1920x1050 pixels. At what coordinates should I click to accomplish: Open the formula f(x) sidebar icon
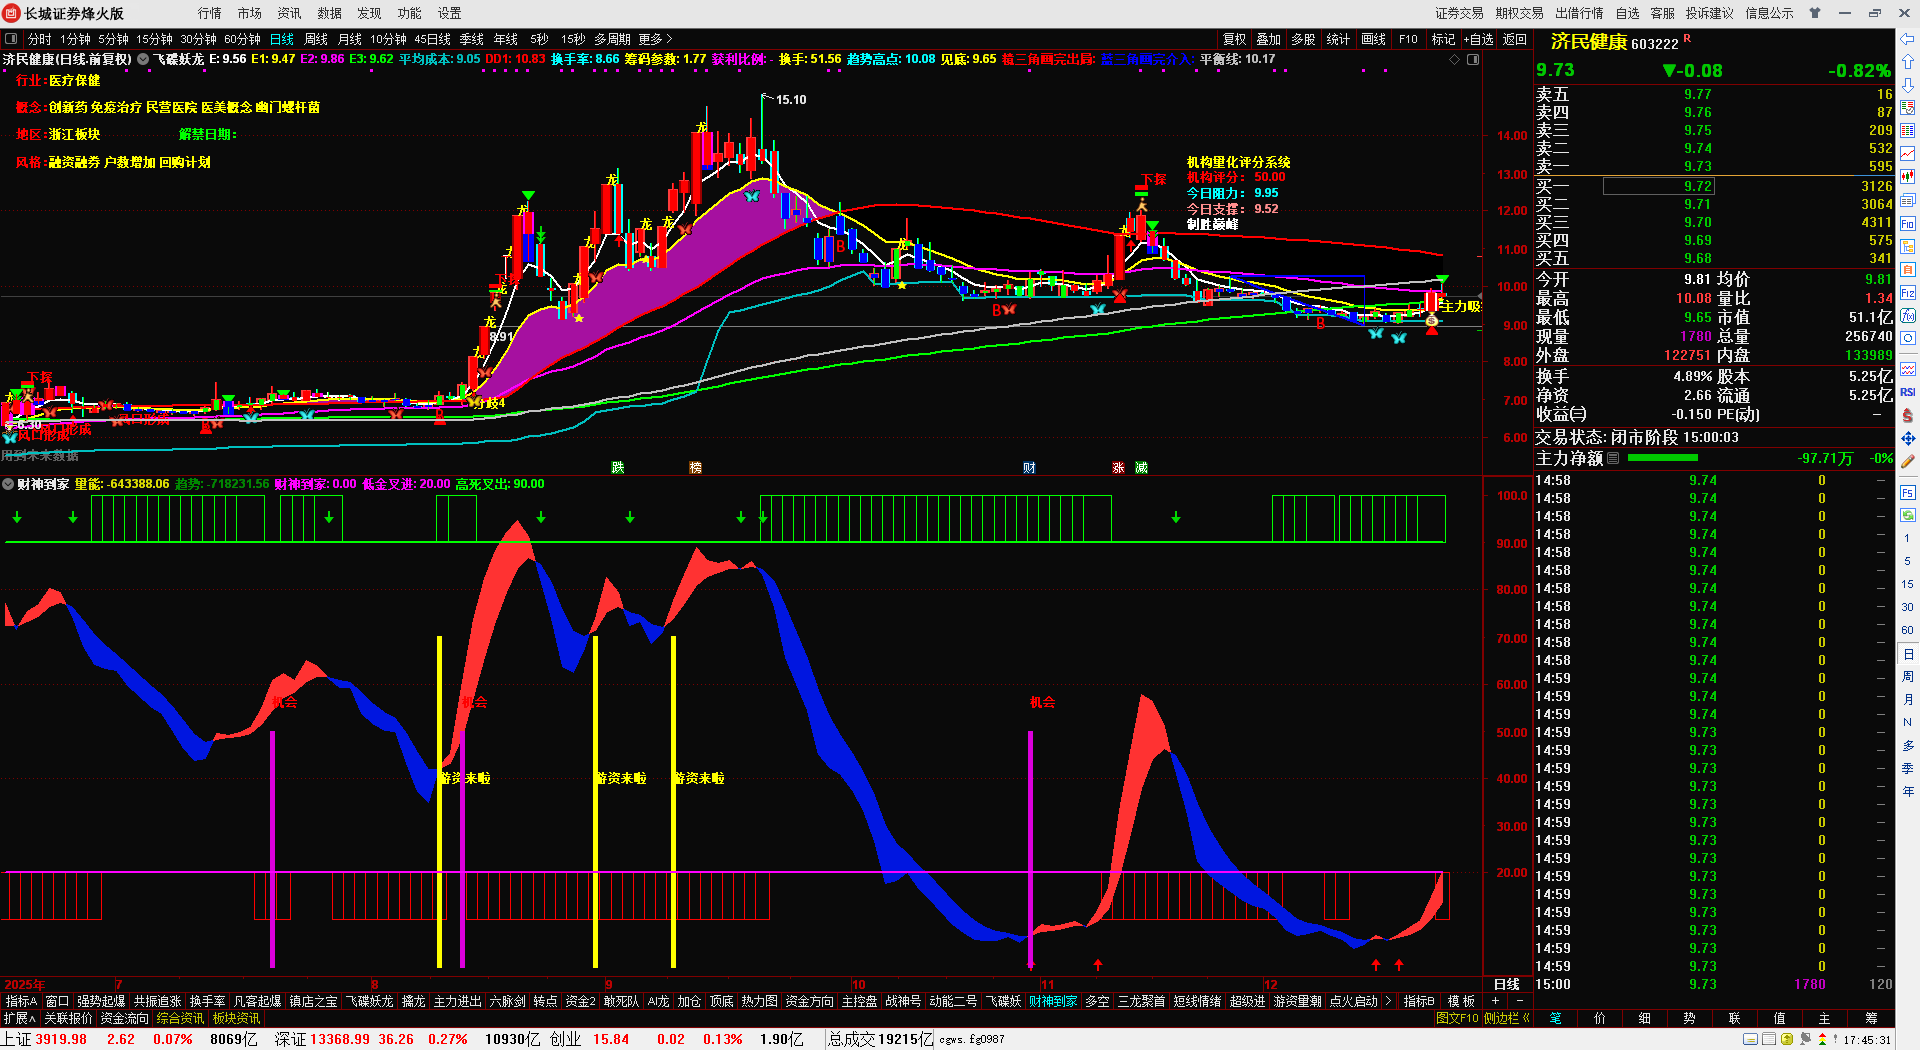tap(1908, 316)
